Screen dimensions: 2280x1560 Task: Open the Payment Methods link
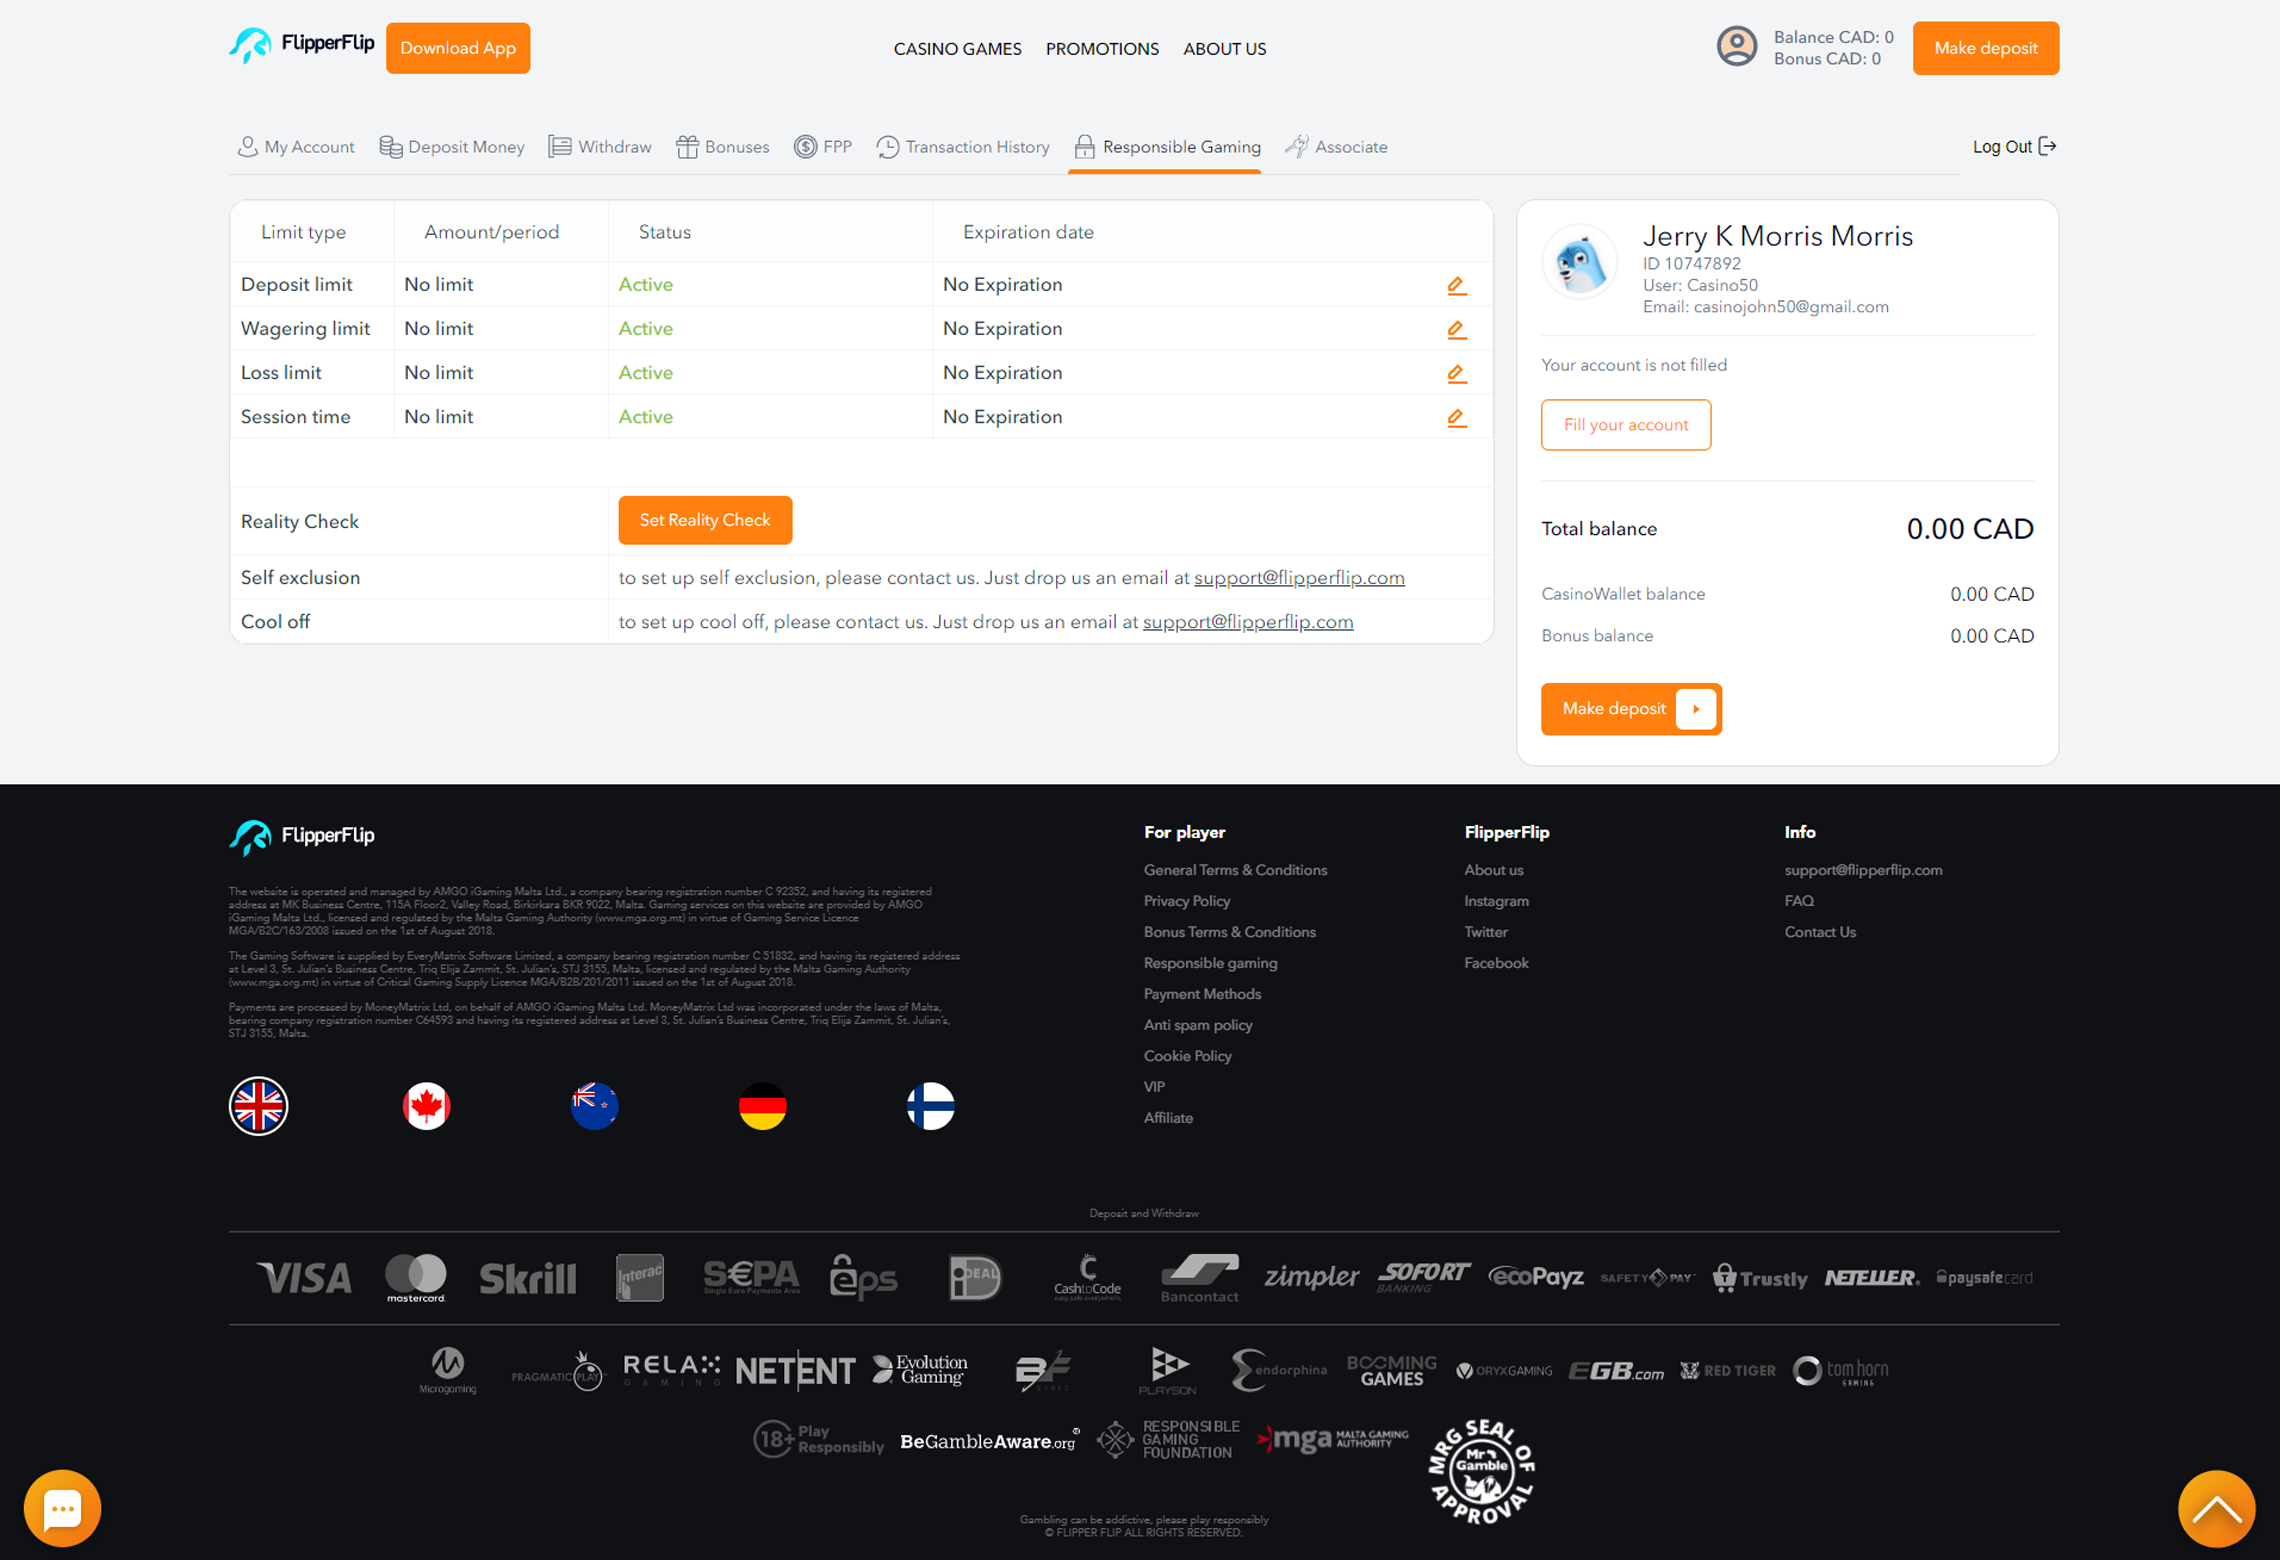[x=1202, y=994]
